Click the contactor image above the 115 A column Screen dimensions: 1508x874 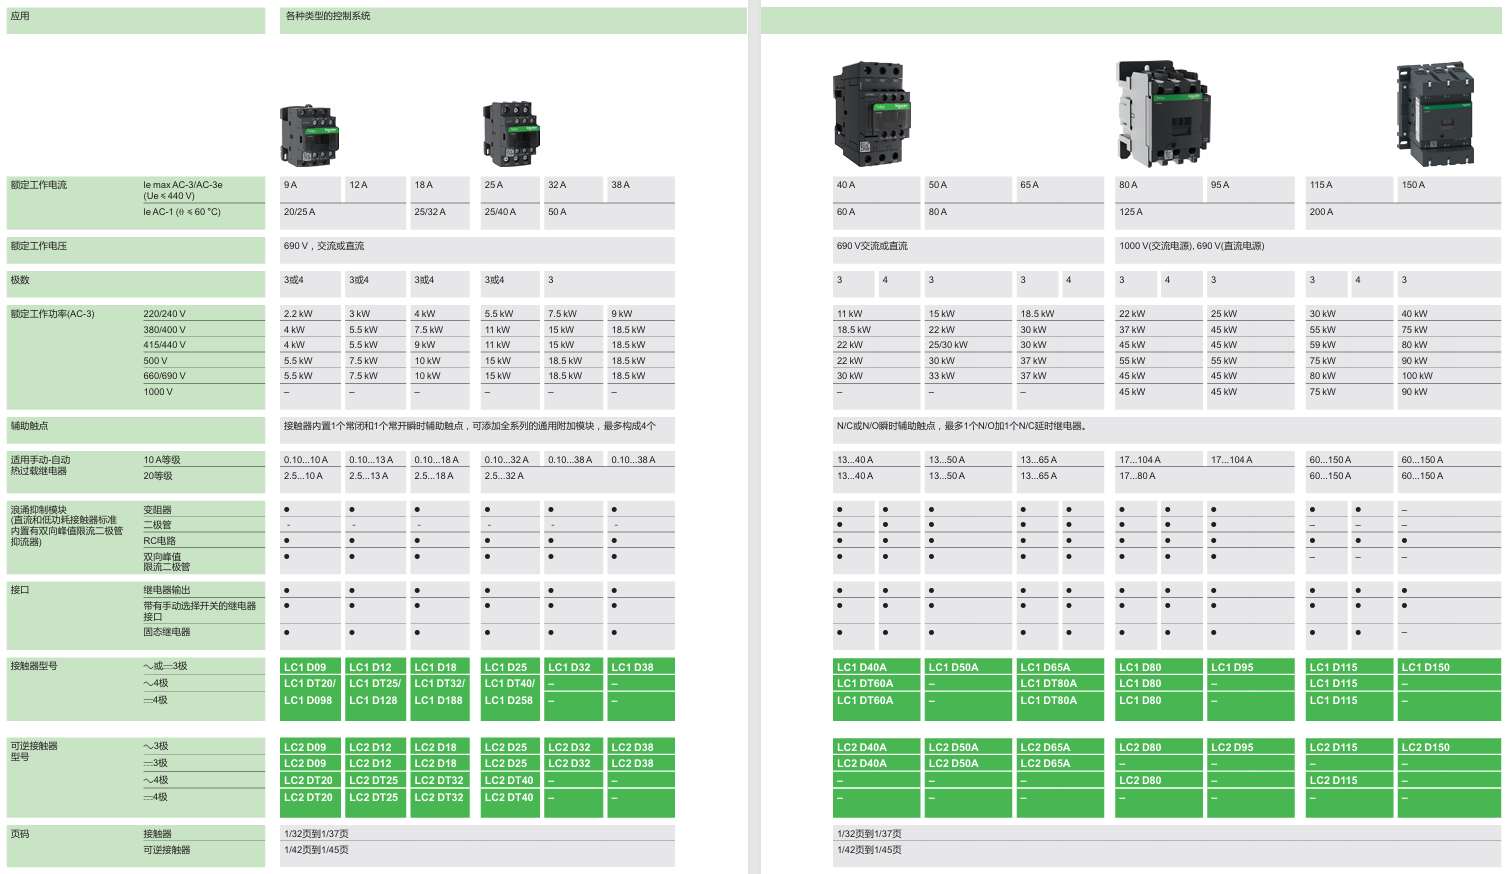(1435, 113)
